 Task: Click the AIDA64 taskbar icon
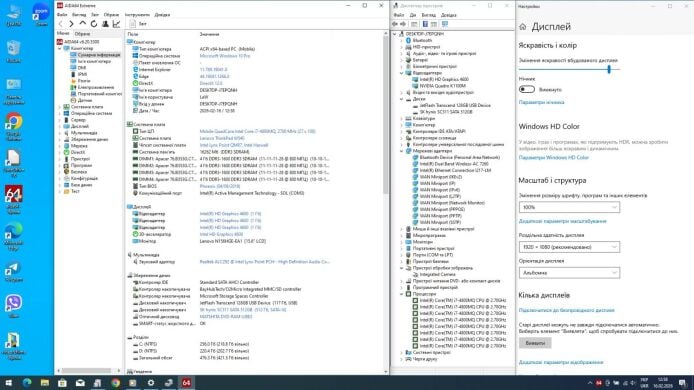click(186, 383)
